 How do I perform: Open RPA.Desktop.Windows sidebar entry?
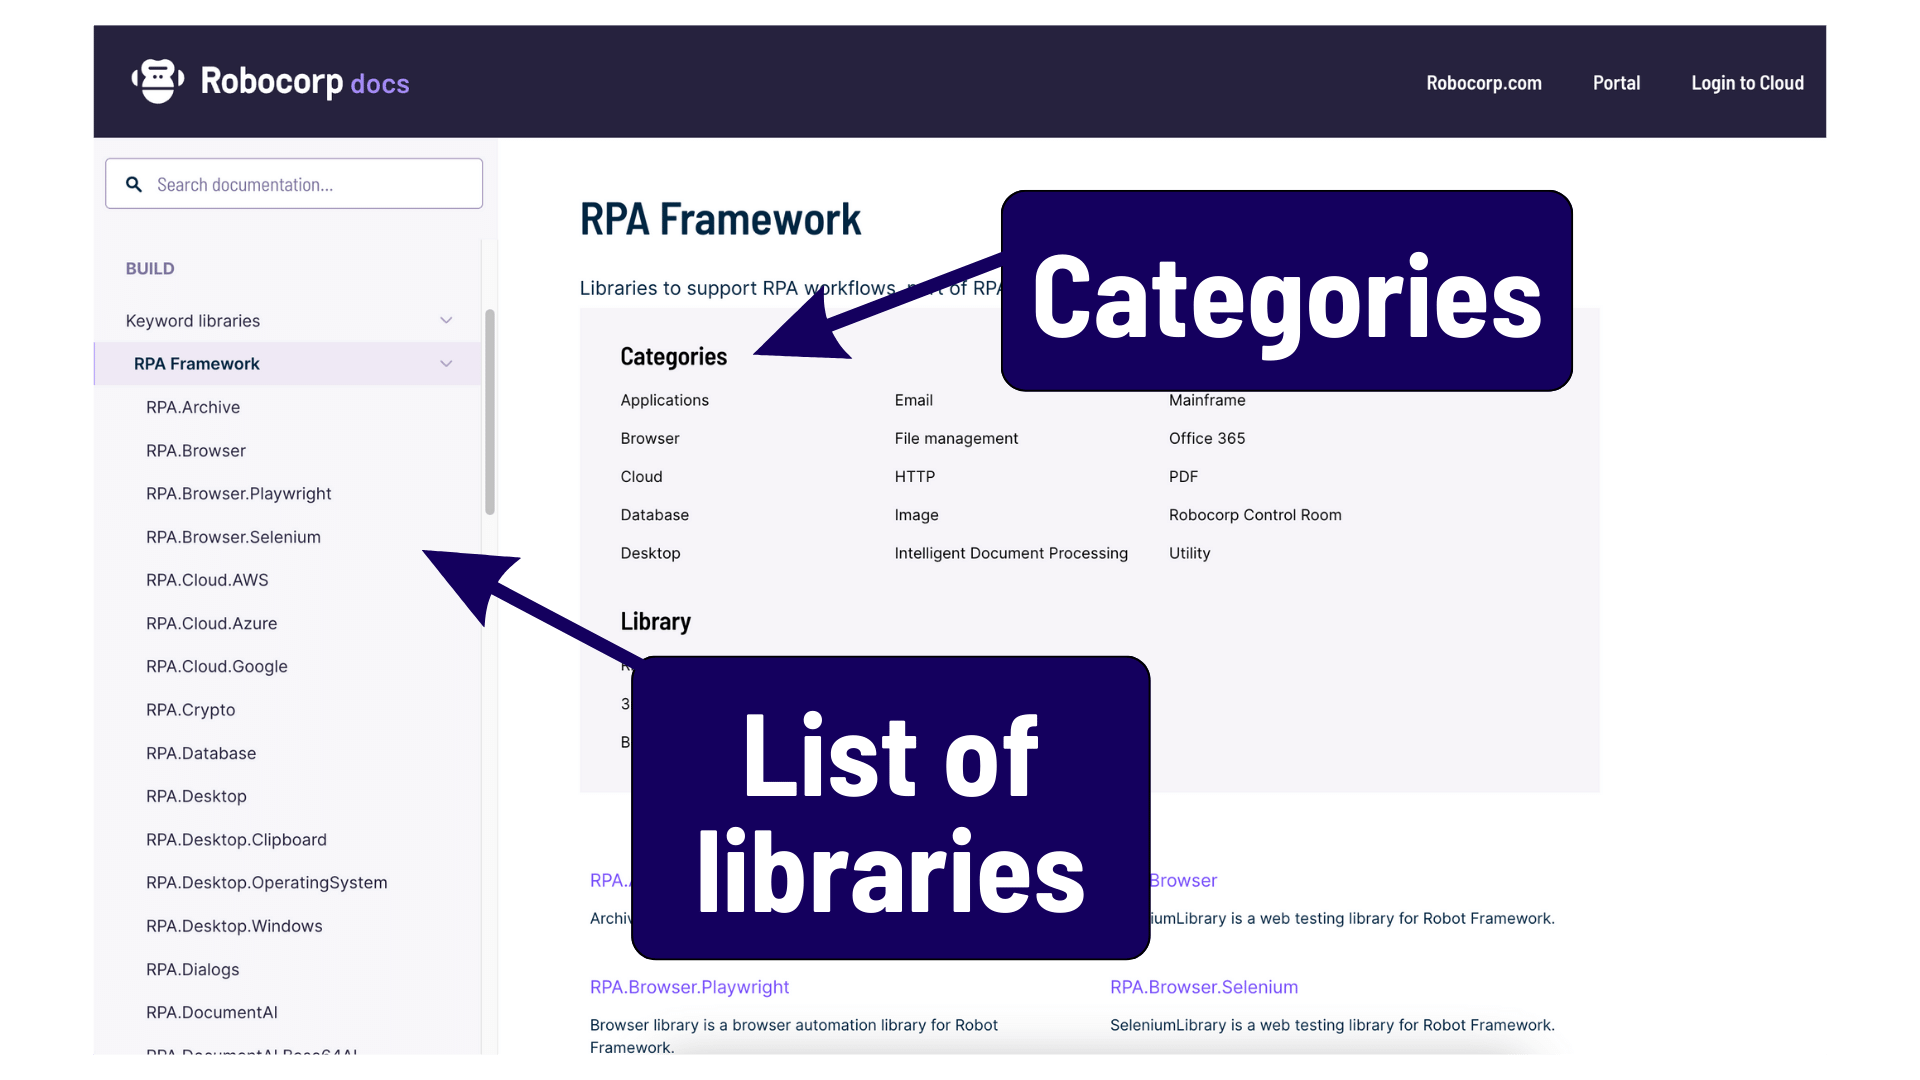pyautogui.click(x=234, y=926)
